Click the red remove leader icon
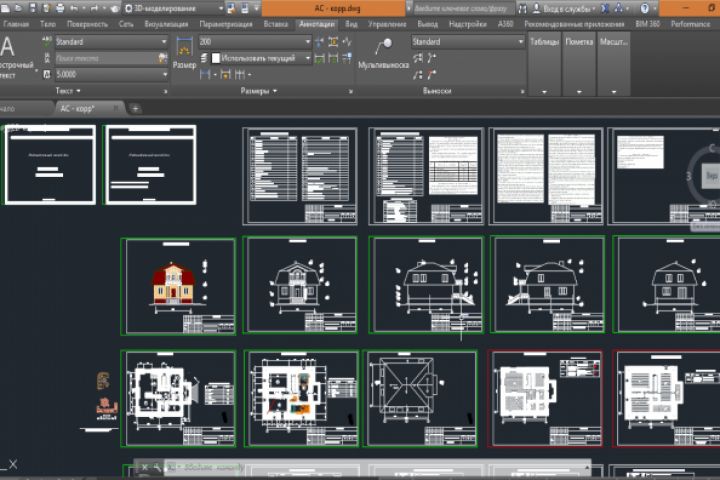Viewport: 720px width, 480px height. pyautogui.click(x=432, y=74)
